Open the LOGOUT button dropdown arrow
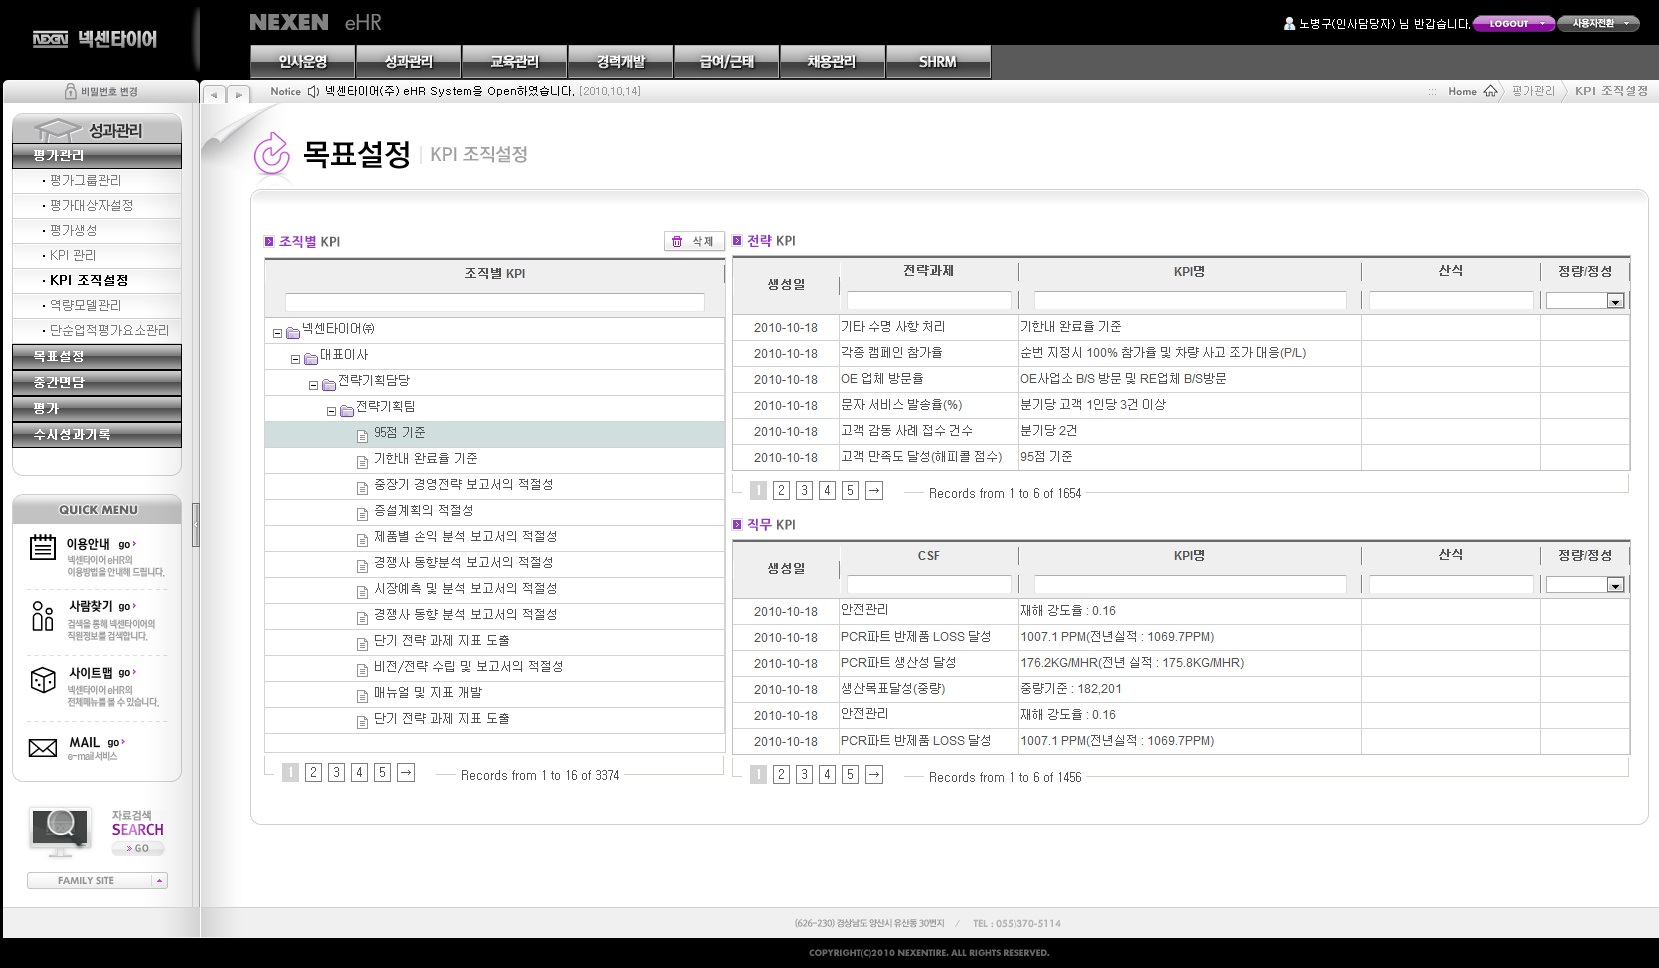The image size is (1659, 968). point(1544,23)
